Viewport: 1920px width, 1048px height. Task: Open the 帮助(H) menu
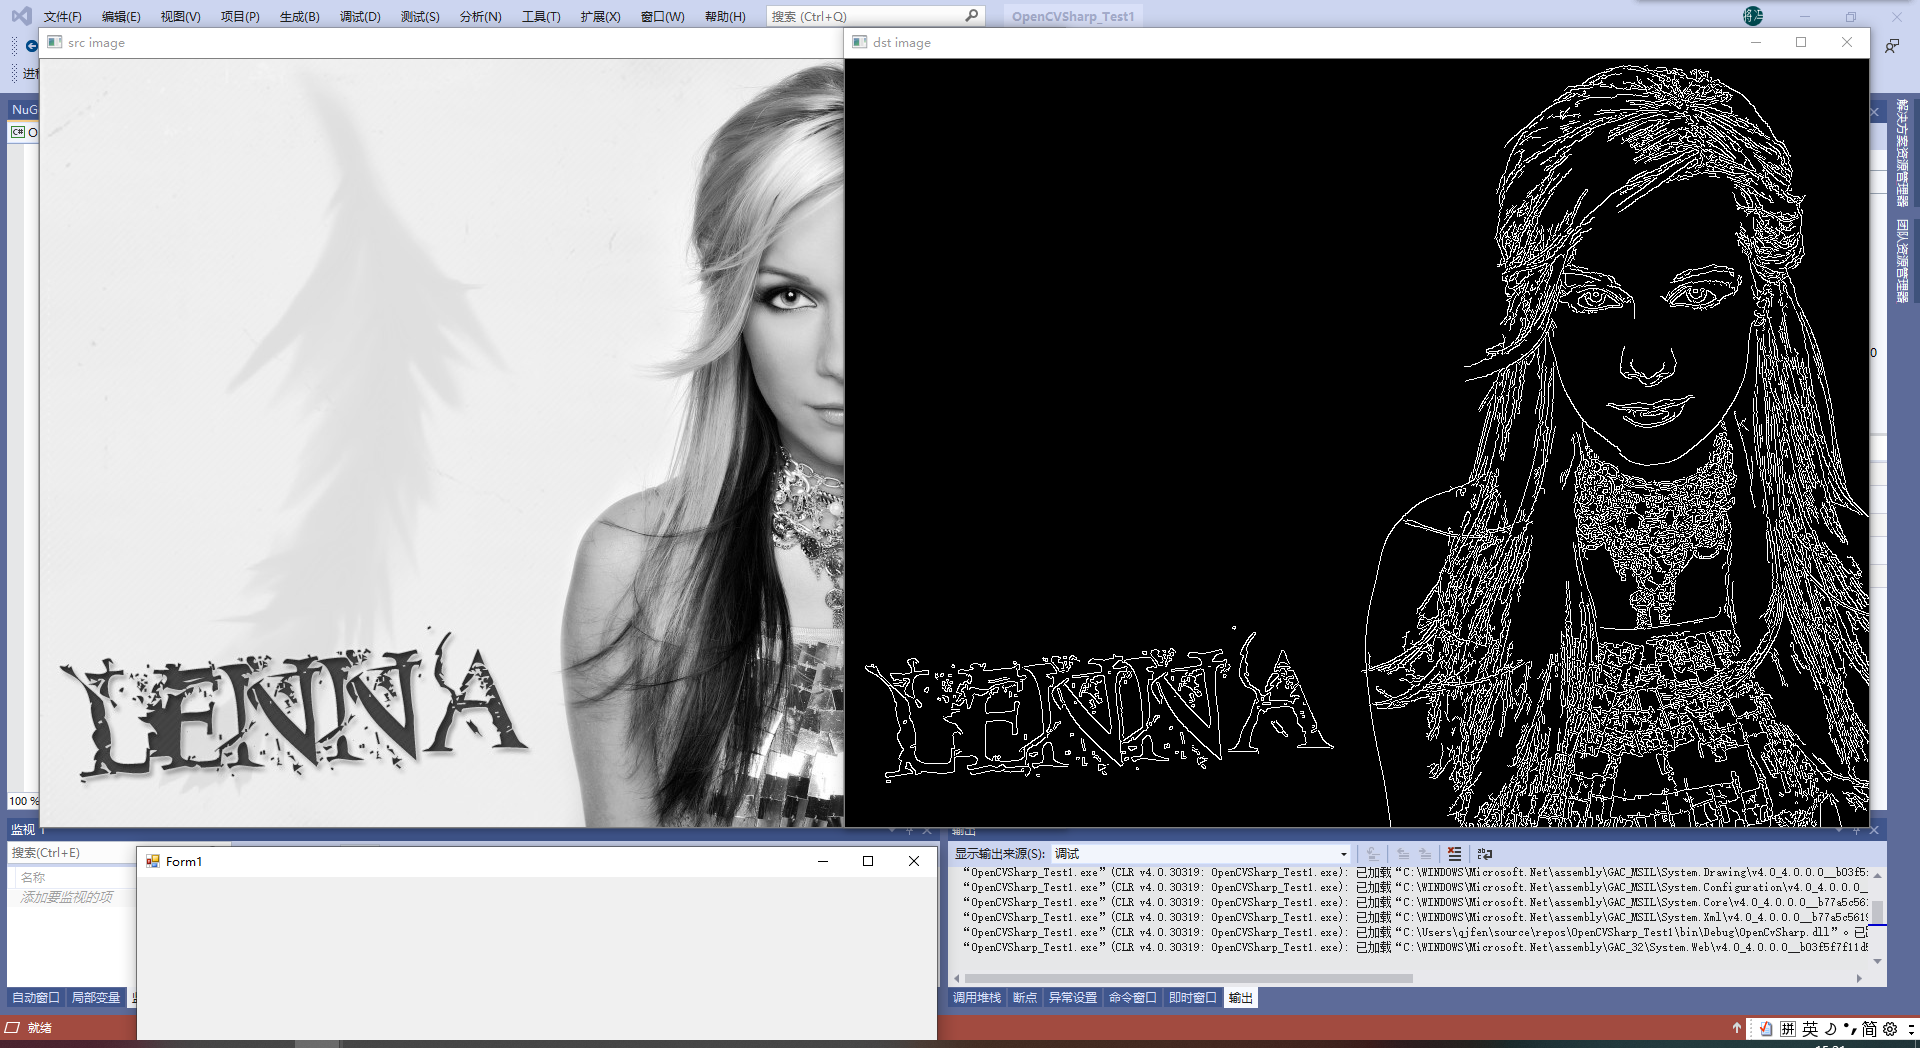pyautogui.click(x=725, y=17)
